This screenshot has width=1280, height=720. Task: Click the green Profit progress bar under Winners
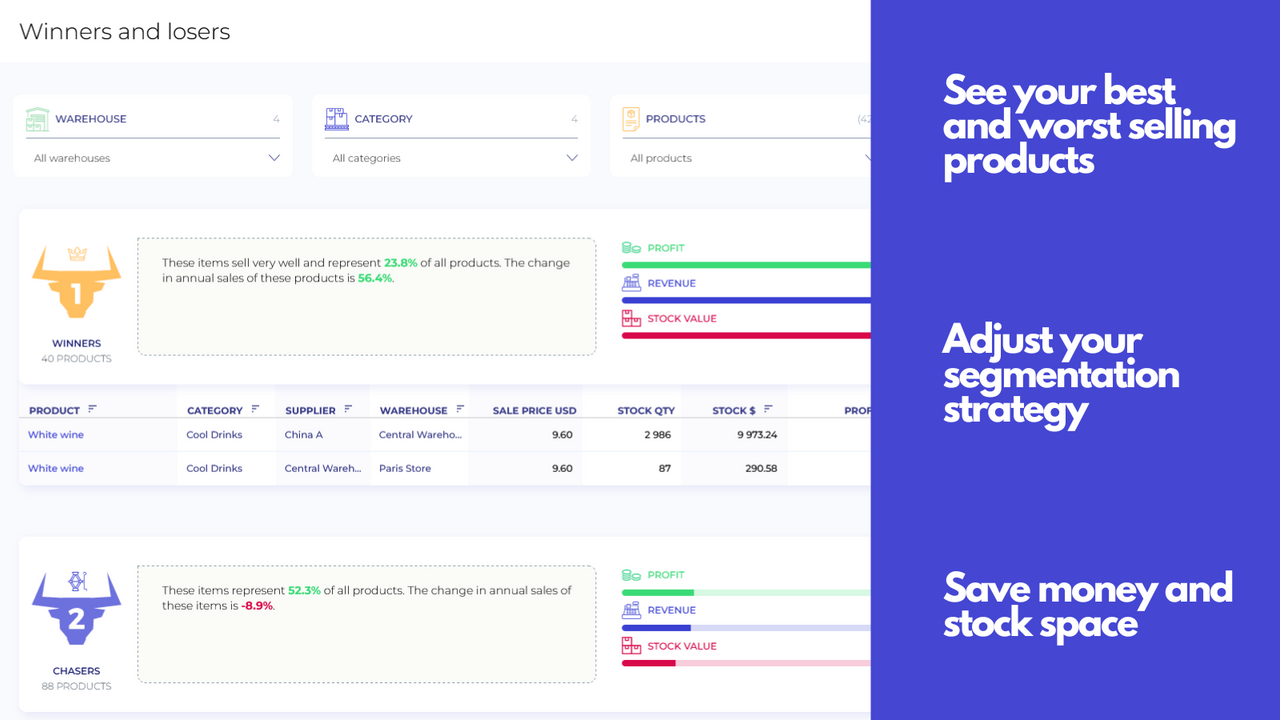[x=745, y=264]
